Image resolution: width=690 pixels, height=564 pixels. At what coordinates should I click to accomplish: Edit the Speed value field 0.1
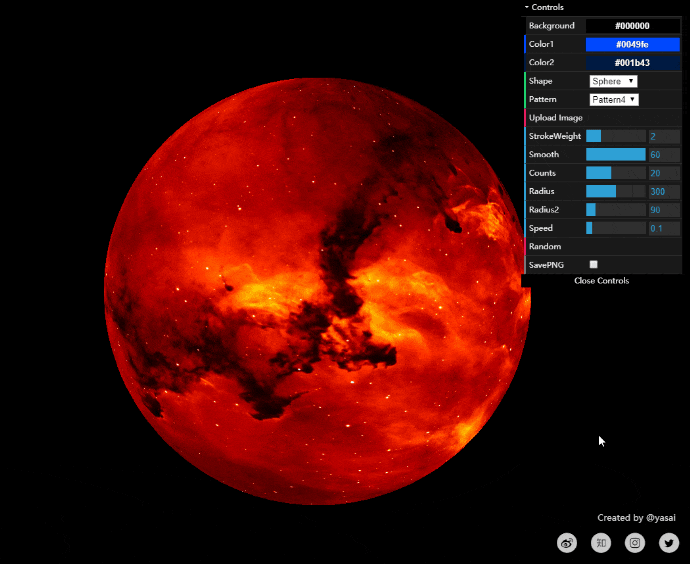click(x=664, y=228)
